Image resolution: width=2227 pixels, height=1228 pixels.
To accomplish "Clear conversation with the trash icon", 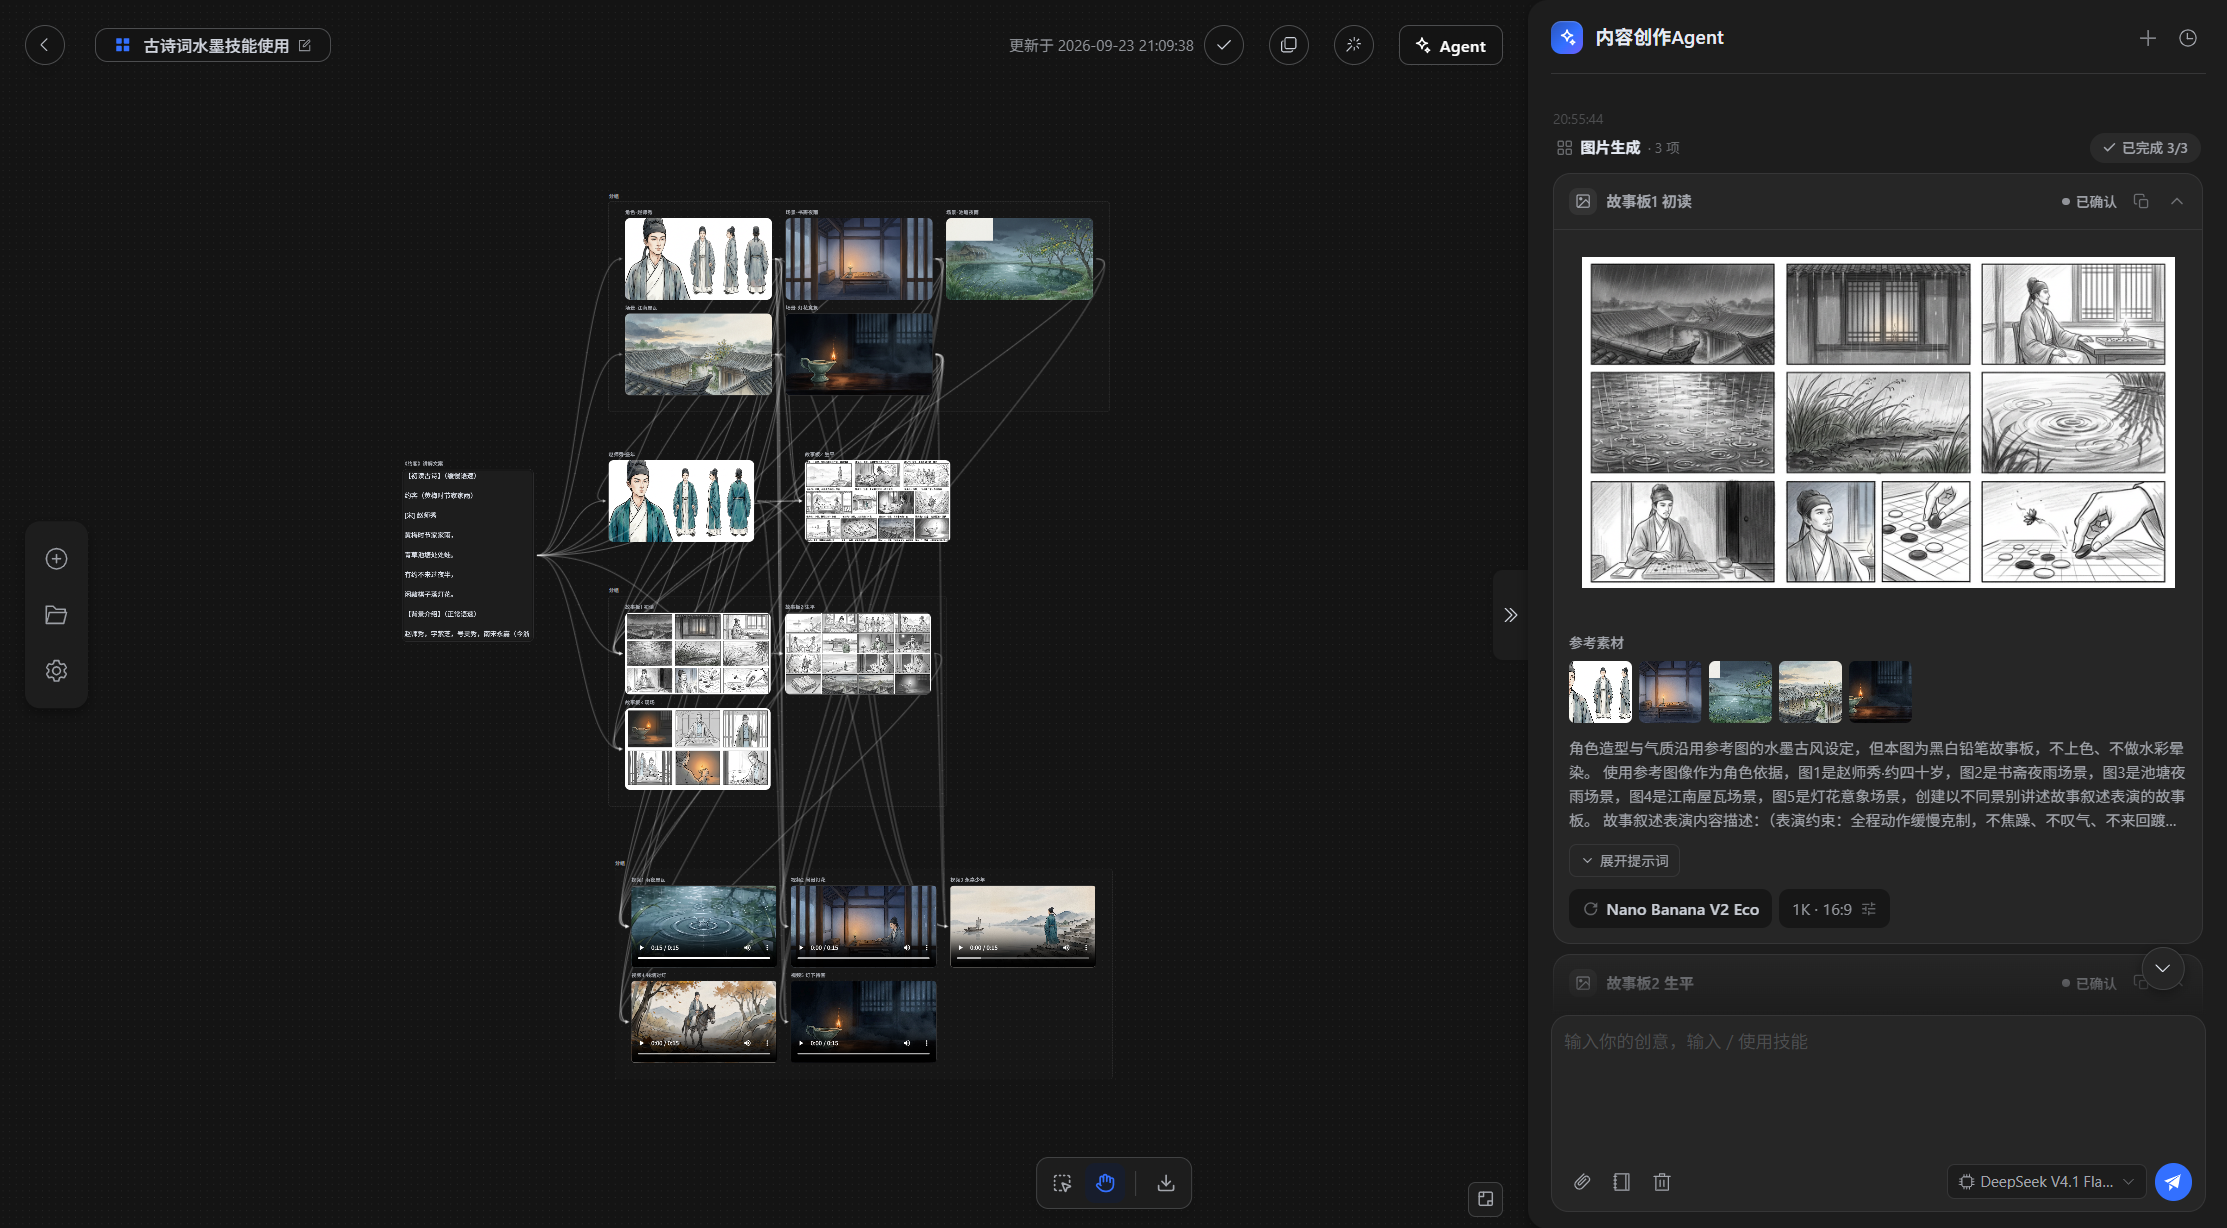I will 1662,1182.
